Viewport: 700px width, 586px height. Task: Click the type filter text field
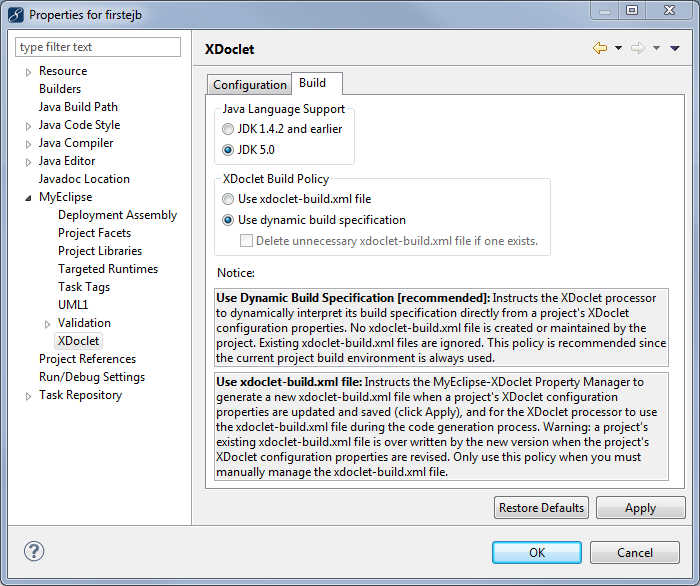pyautogui.click(x=98, y=47)
